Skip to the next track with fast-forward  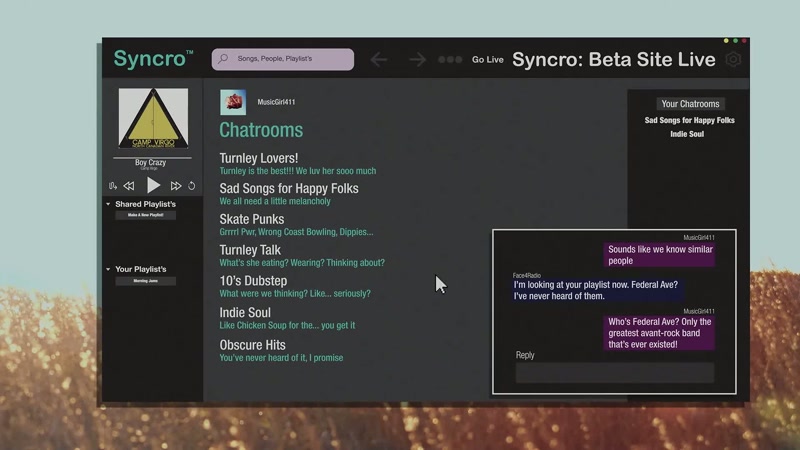click(x=176, y=186)
